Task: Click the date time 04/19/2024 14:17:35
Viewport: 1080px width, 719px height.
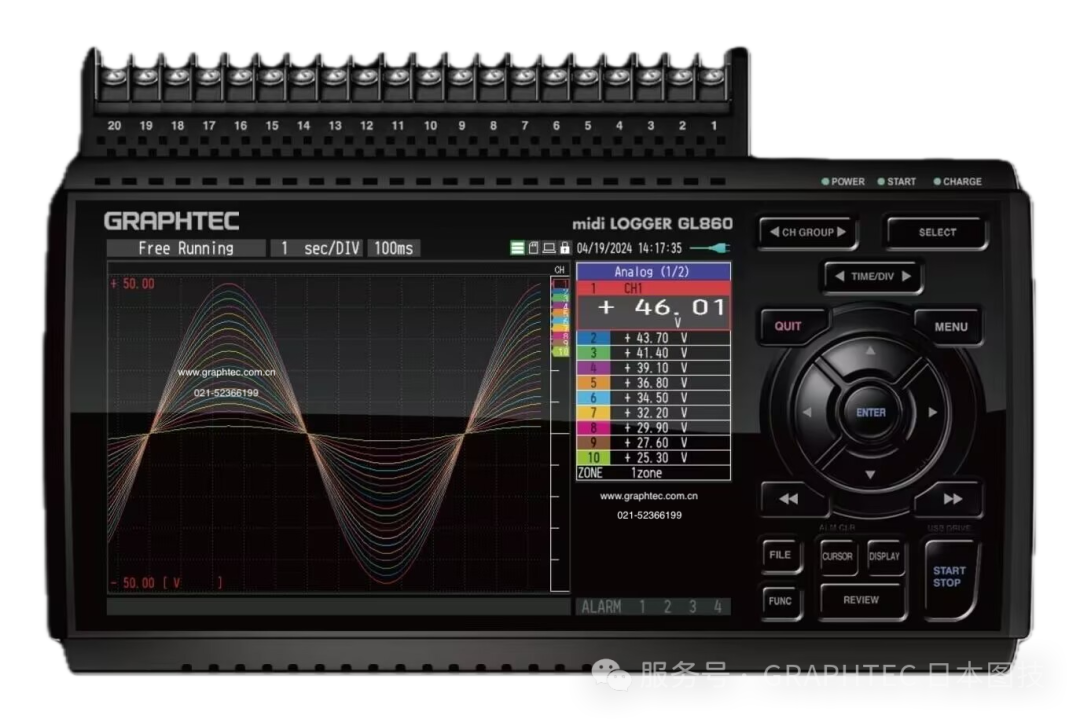Action: (629, 248)
